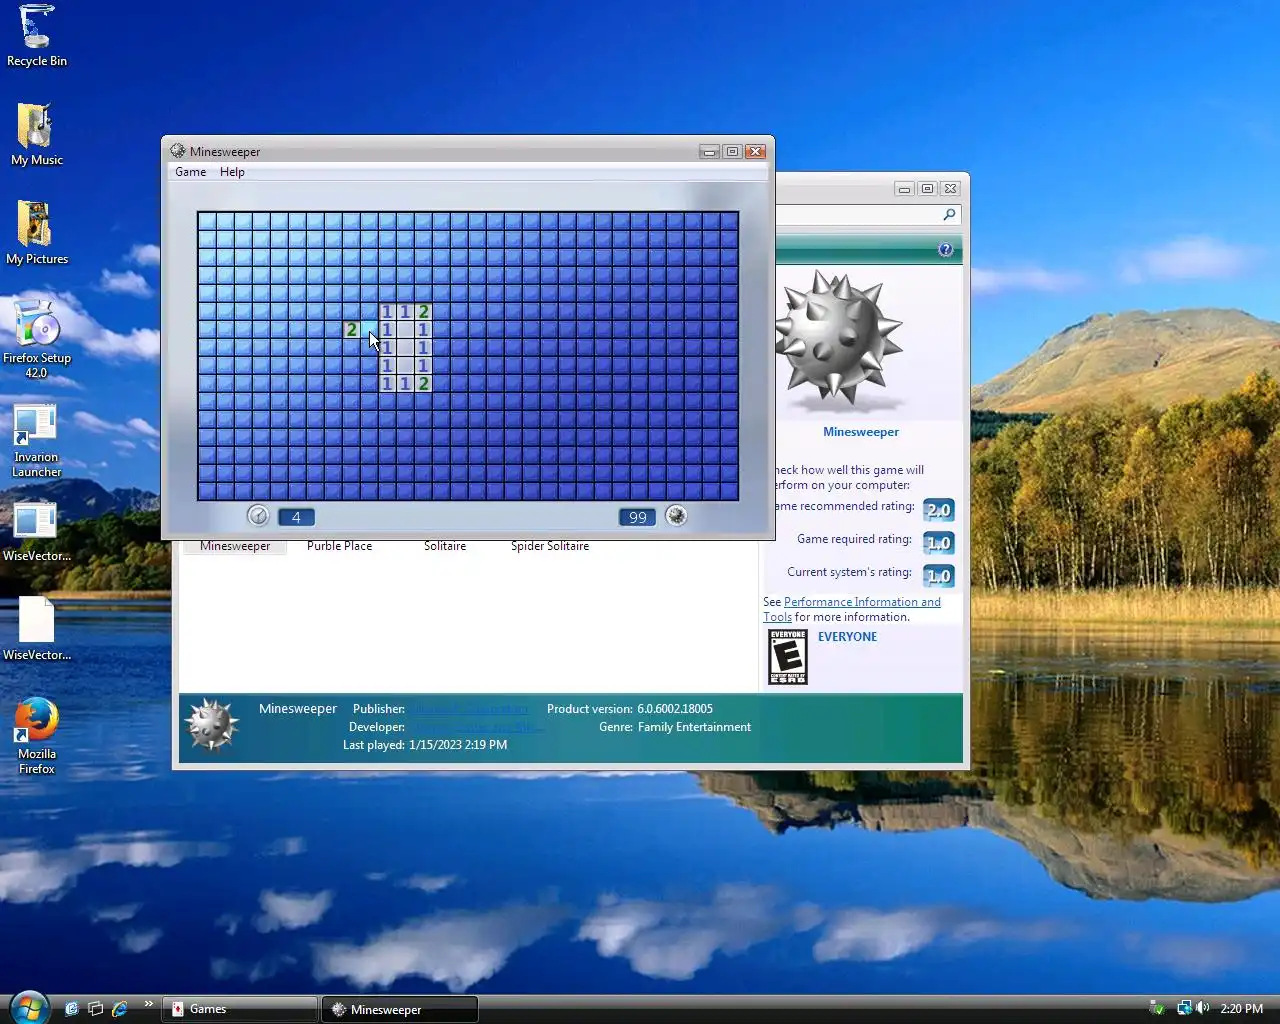Viewport: 1280px width, 1024px height.
Task: Click the current system's rating 1.0 badge
Action: pyautogui.click(x=938, y=576)
